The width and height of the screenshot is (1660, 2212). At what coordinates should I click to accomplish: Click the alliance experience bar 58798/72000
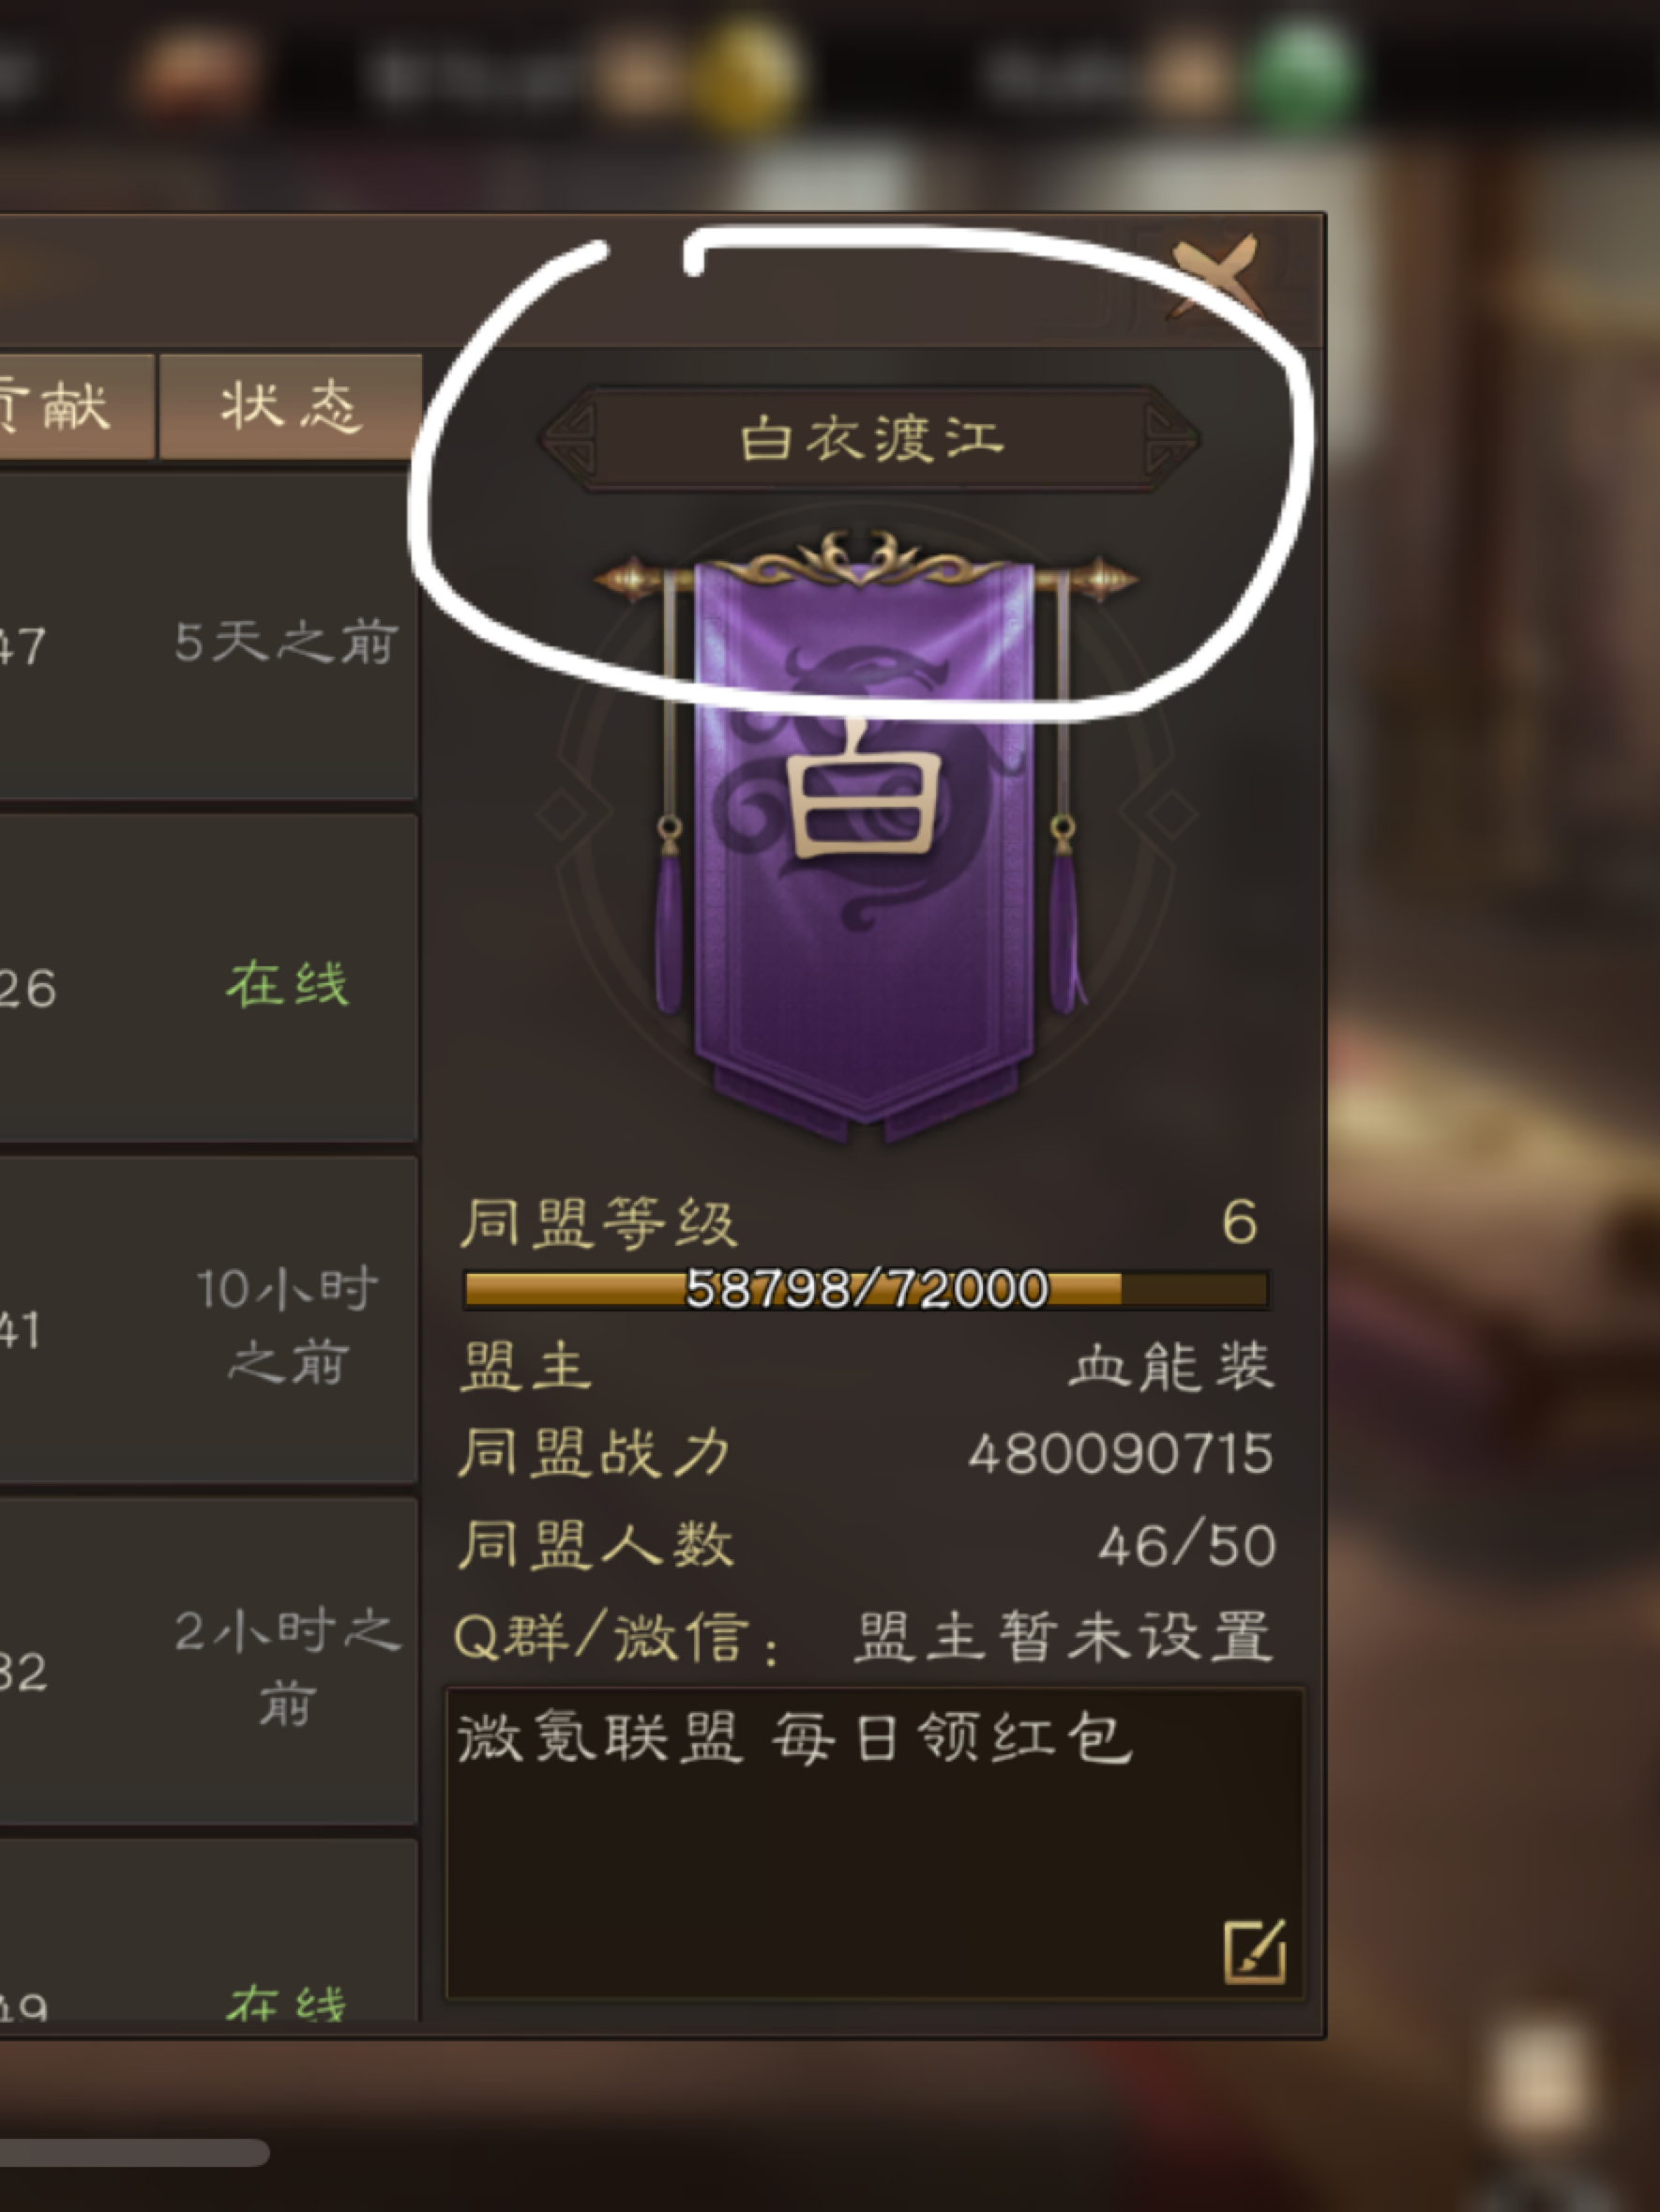pos(866,1289)
